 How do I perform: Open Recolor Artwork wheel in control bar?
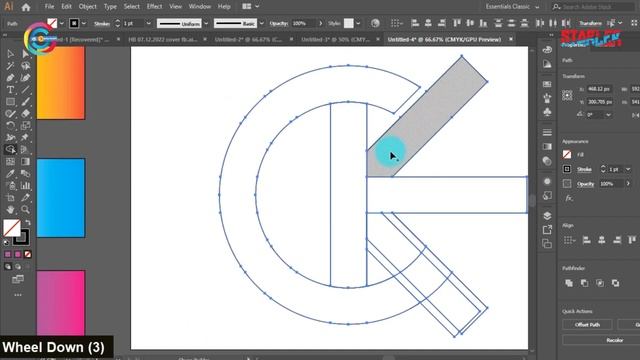click(x=375, y=23)
